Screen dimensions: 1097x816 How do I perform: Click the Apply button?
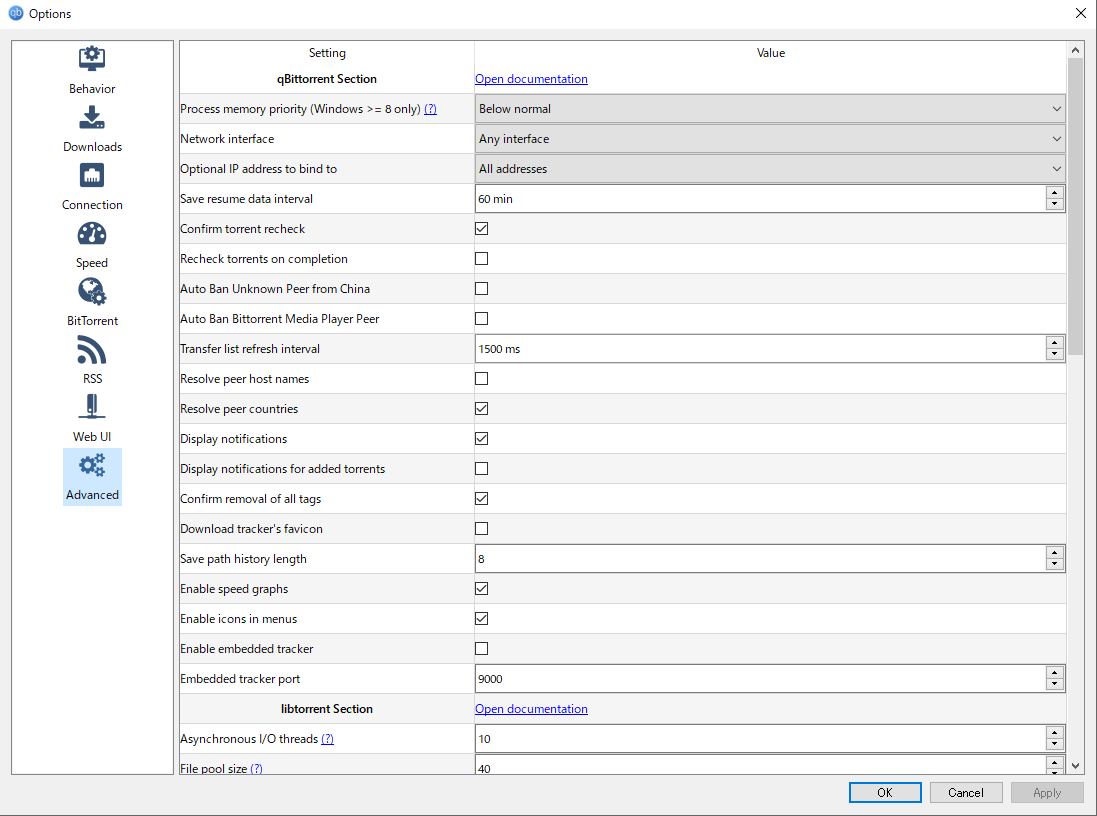click(x=1047, y=793)
